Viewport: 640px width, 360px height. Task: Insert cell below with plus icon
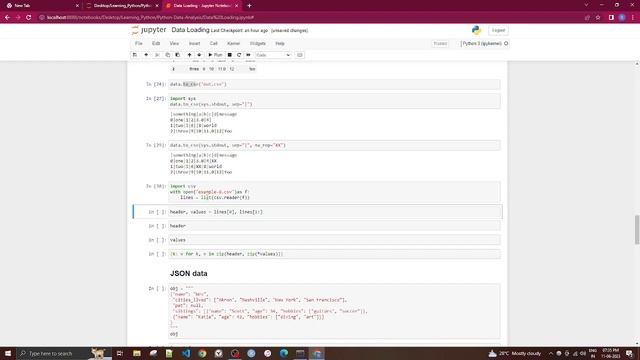[x=146, y=55]
